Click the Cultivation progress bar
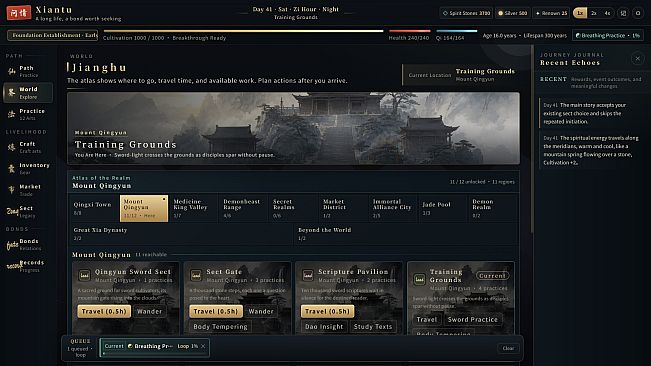This screenshot has width=651, height=366. 243,31
